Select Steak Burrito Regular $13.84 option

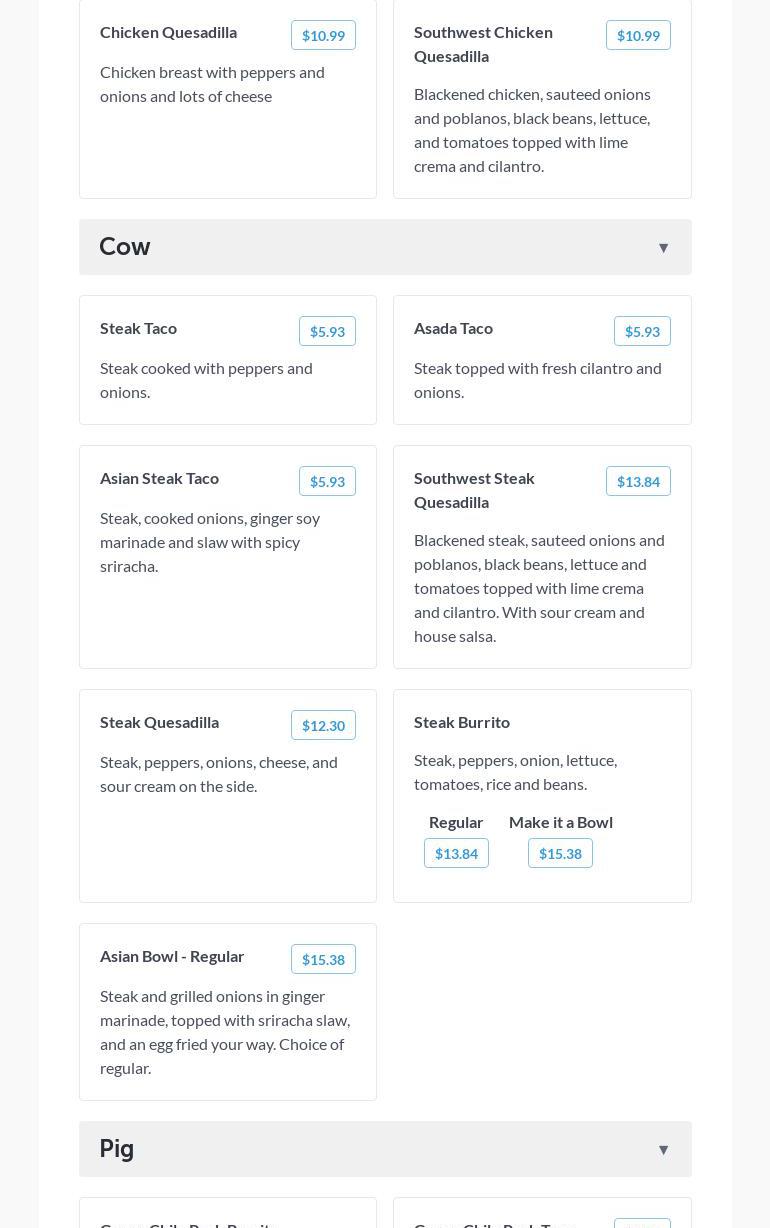[456, 854]
